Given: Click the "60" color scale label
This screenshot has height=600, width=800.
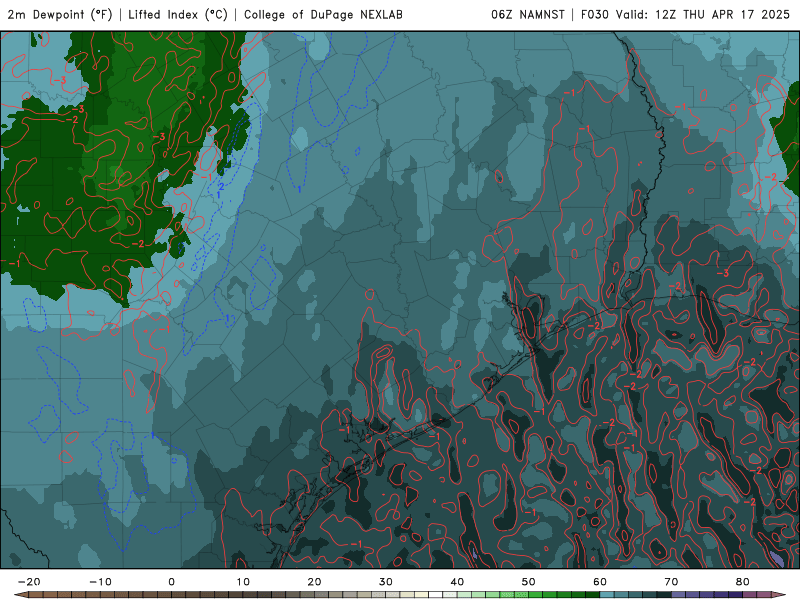Looking at the screenshot, I should point(600,582).
